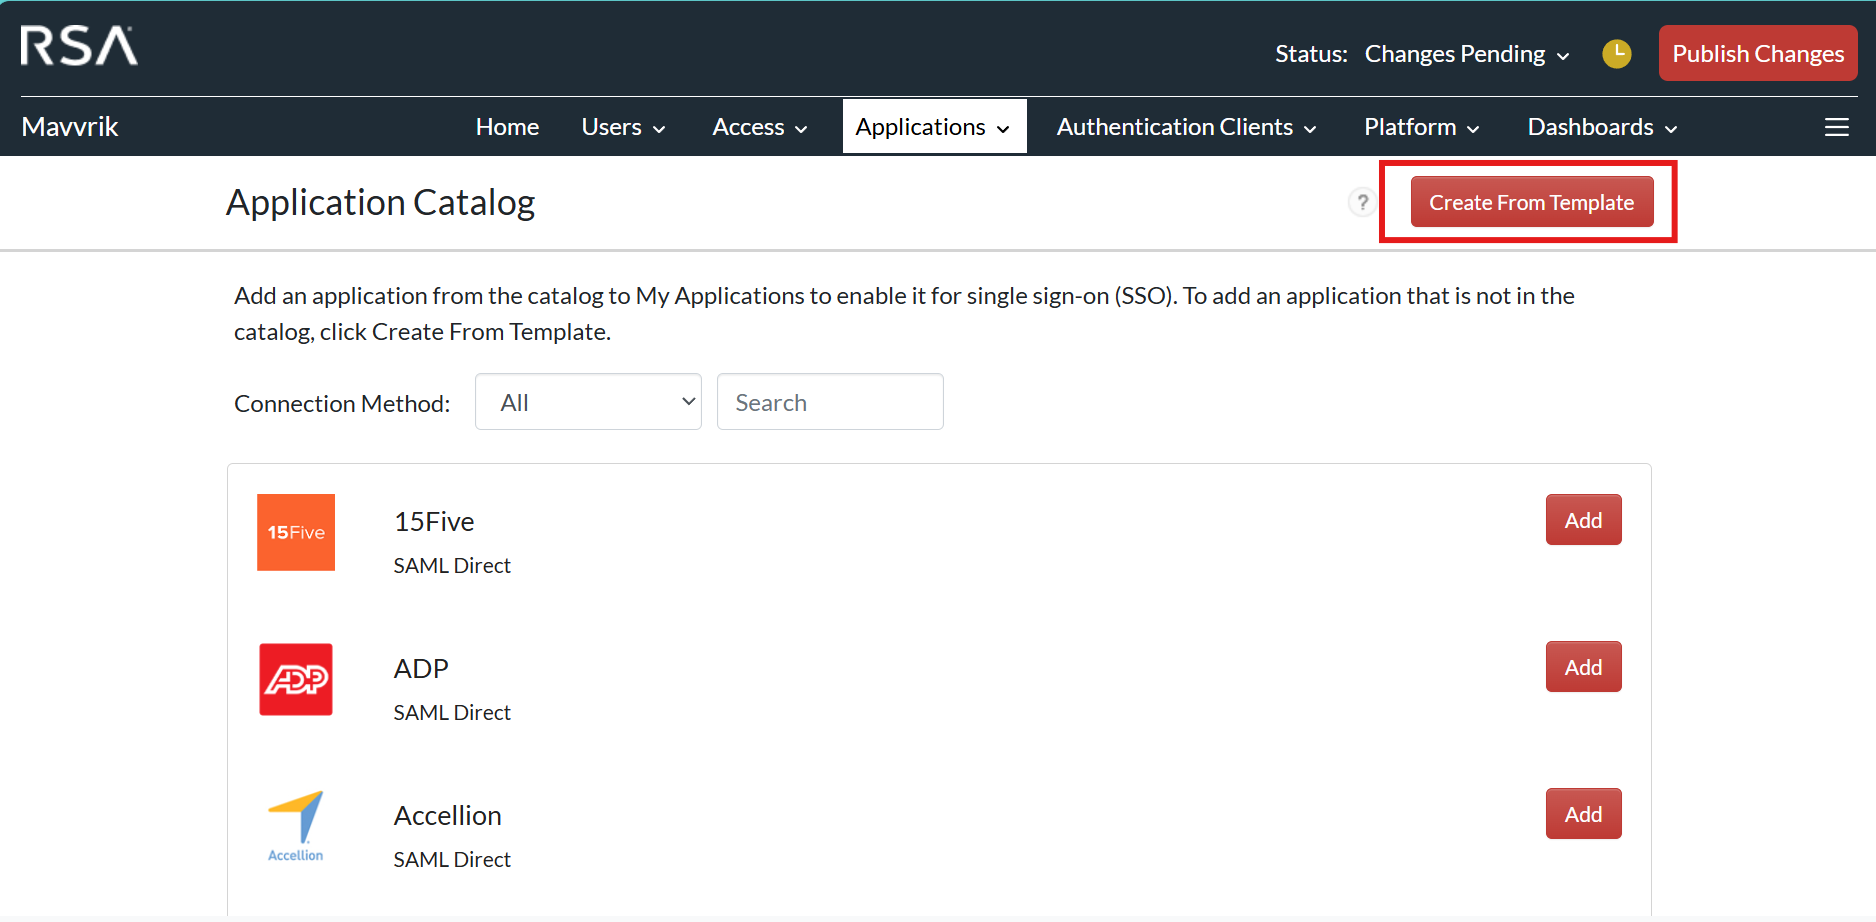1876x922 pixels.
Task: Click the Accellion application logo
Action: click(296, 826)
